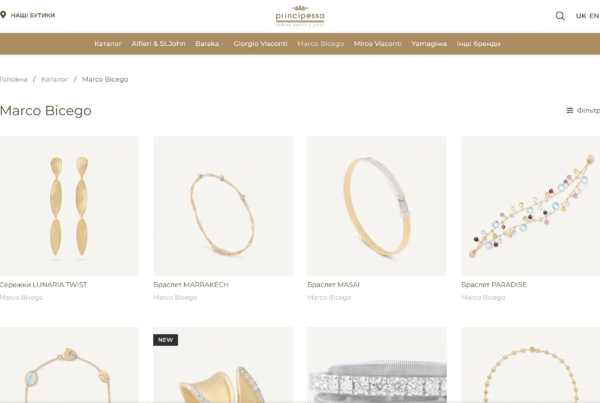Switch language to UK
Viewport: 600px width, 403px height.
581,16
